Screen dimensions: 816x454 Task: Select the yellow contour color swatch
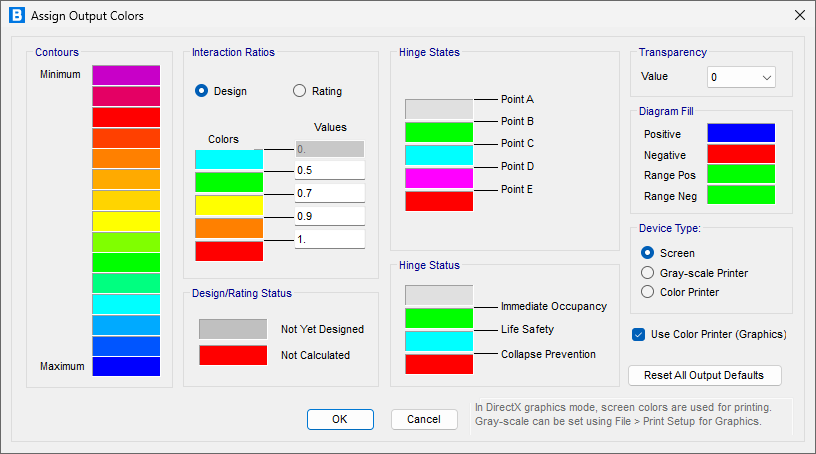(126, 221)
